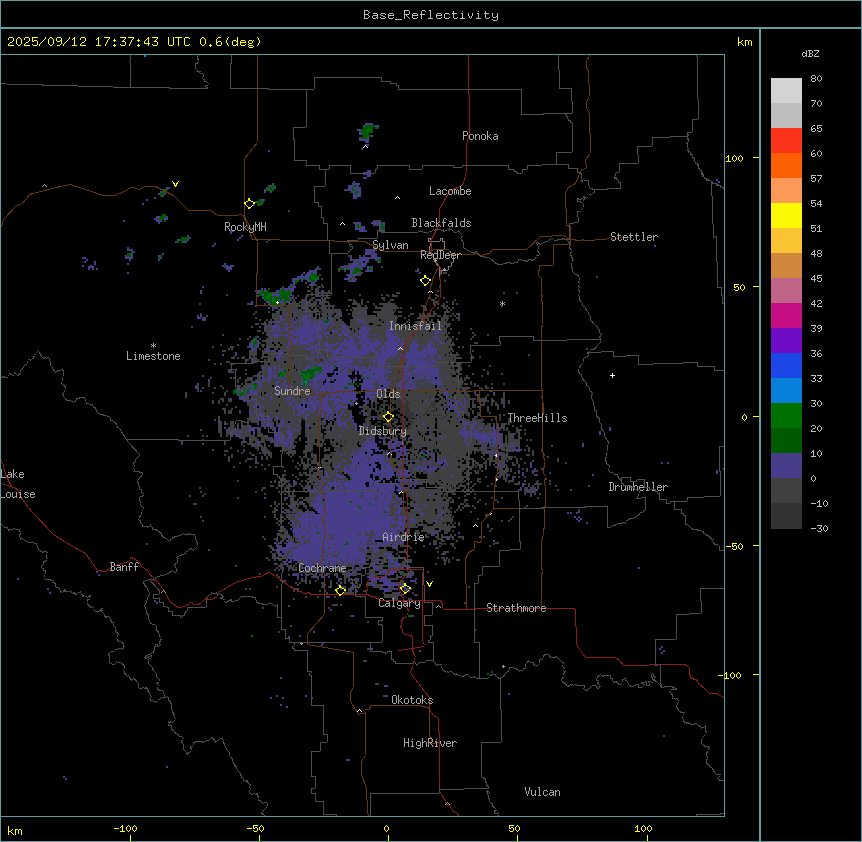Click the HighRiver label
862x842 pixels.
(430, 743)
